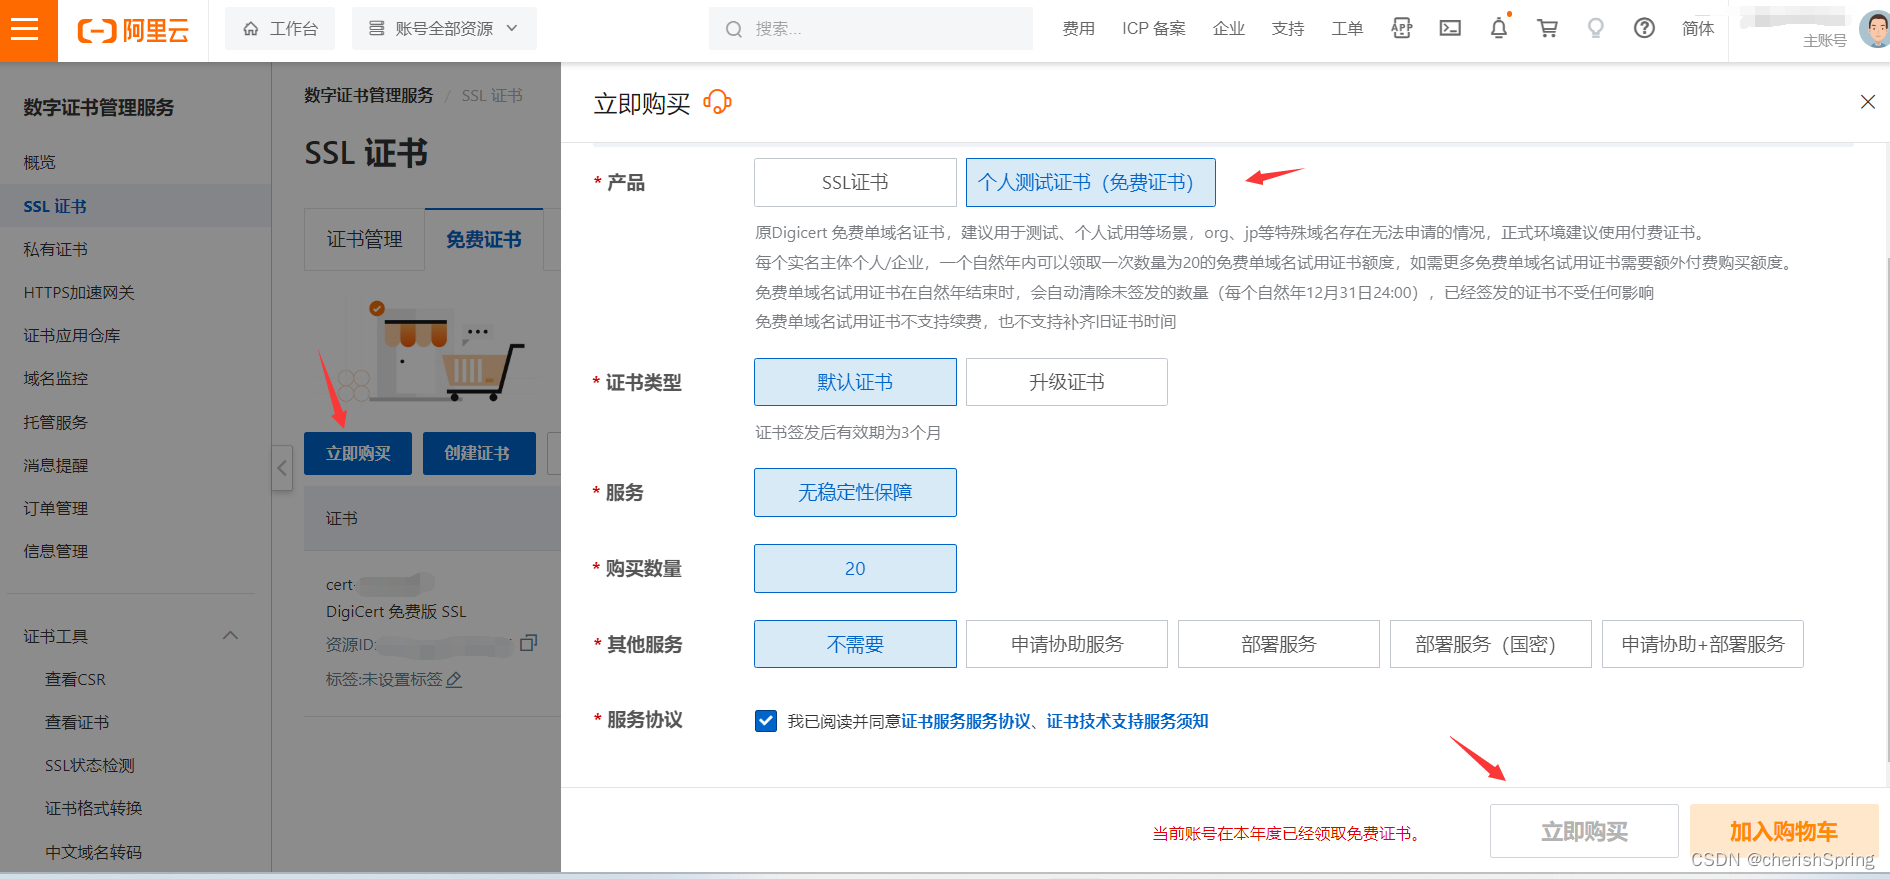This screenshot has width=1890, height=879.
Task: Toggle the service agreement checkbox
Action: coord(766,721)
